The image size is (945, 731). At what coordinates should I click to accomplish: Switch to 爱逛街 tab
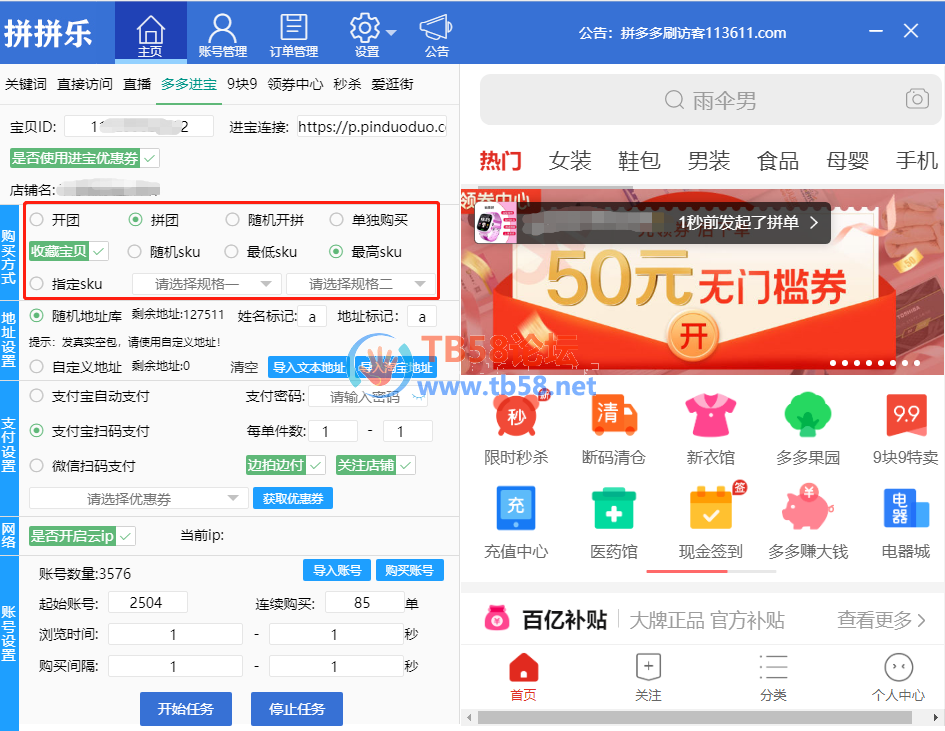click(x=392, y=84)
